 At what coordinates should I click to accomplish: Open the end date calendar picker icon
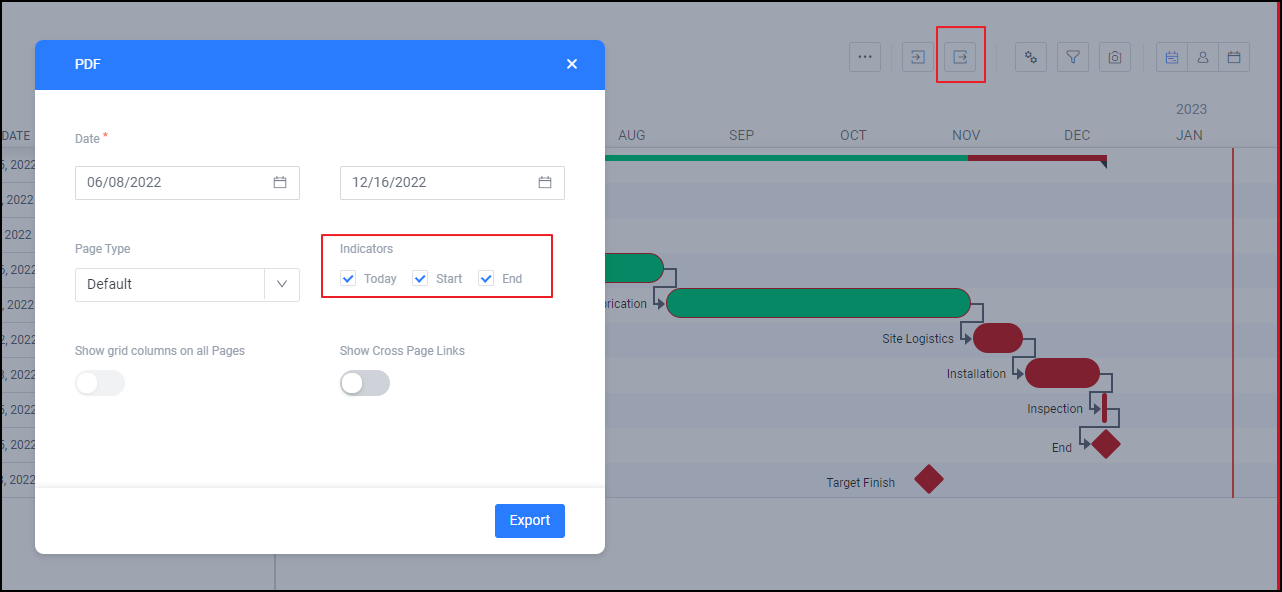tap(545, 182)
